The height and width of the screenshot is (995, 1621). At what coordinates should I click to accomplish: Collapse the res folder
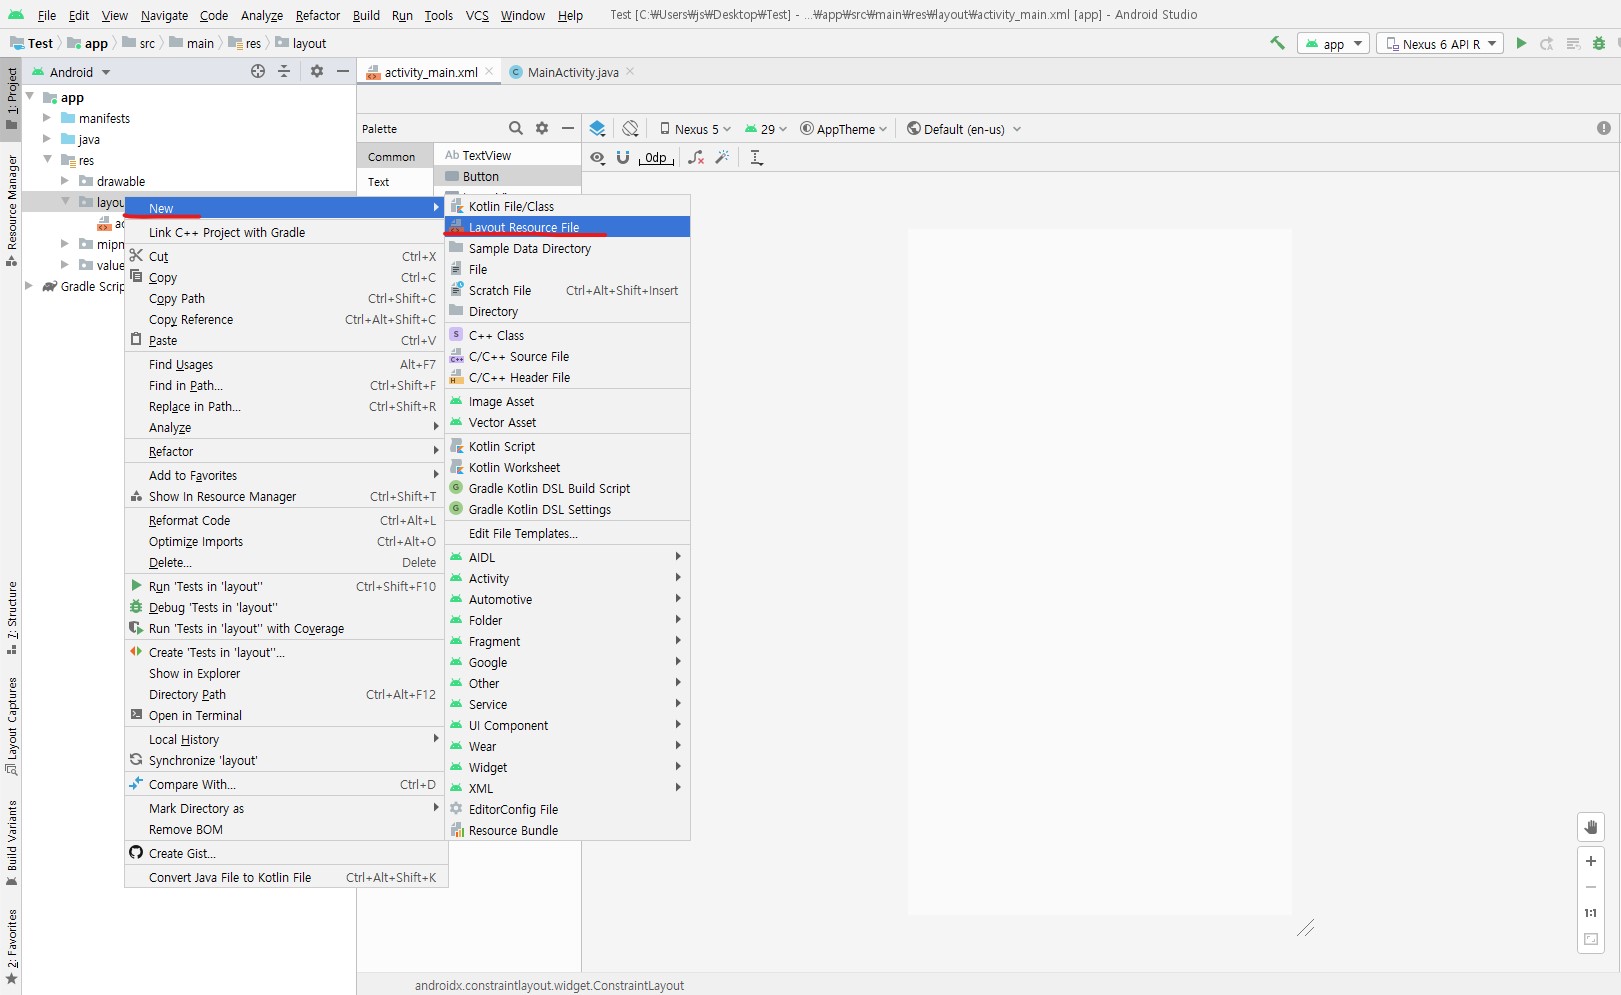point(46,160)
